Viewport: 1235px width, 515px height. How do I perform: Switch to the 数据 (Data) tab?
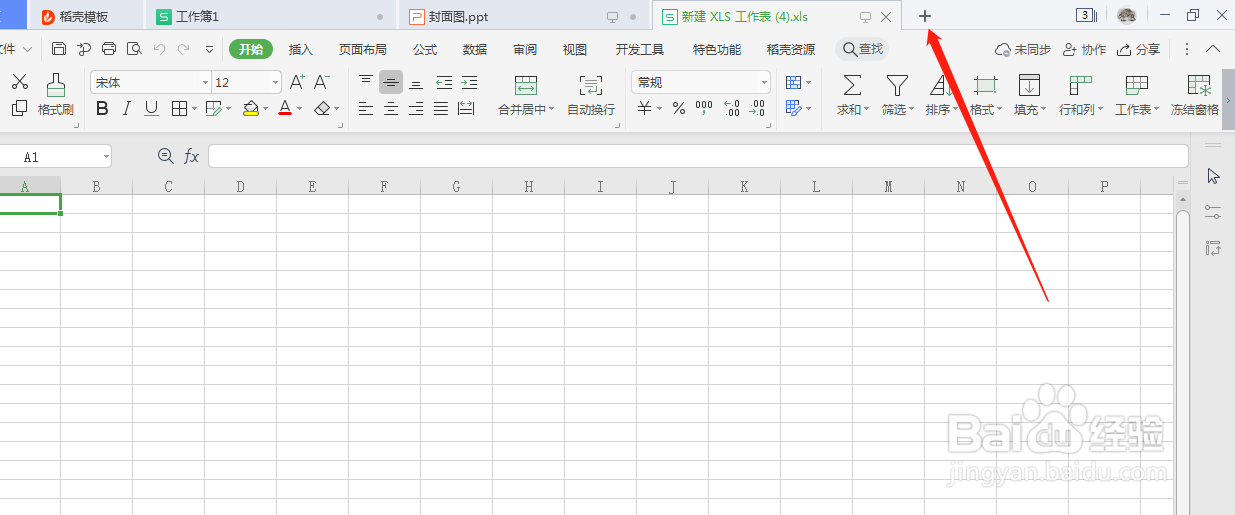coord(475,49)
